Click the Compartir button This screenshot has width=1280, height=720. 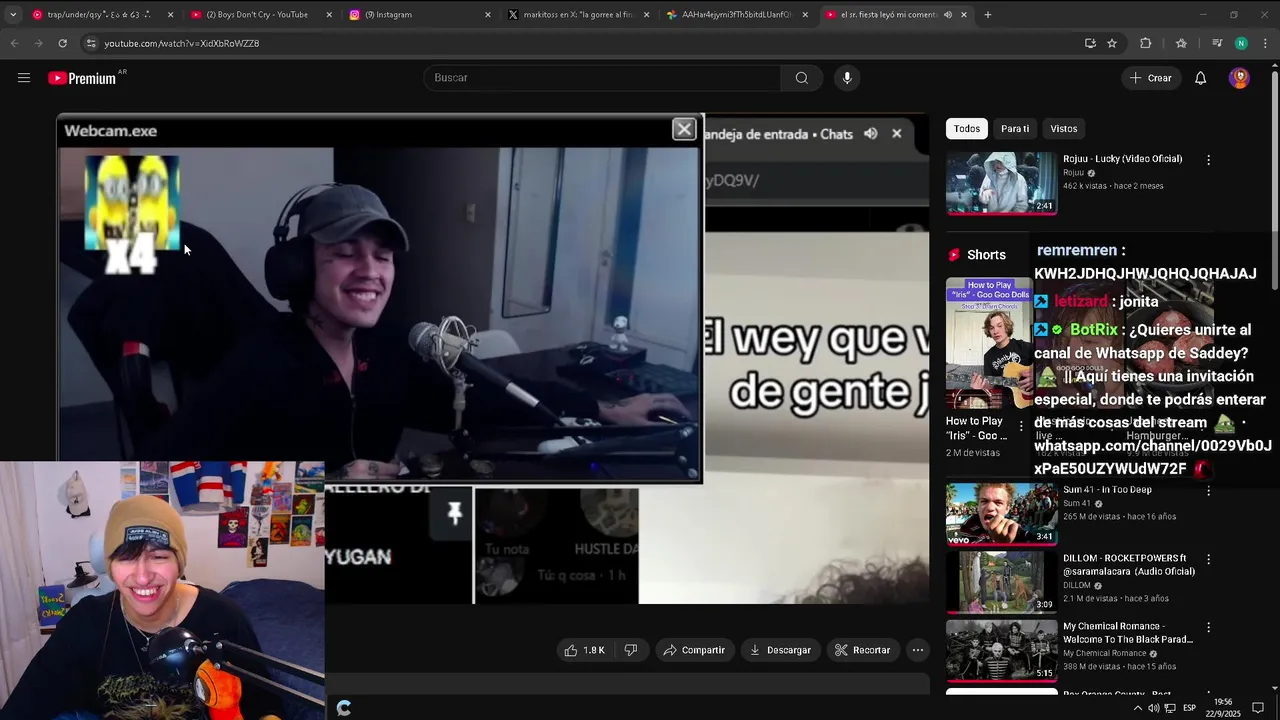694,650
